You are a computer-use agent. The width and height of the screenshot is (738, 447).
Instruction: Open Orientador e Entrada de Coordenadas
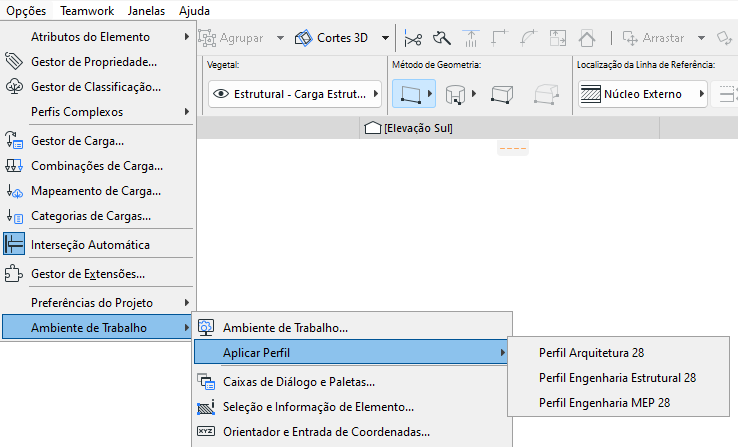point(353,431)
